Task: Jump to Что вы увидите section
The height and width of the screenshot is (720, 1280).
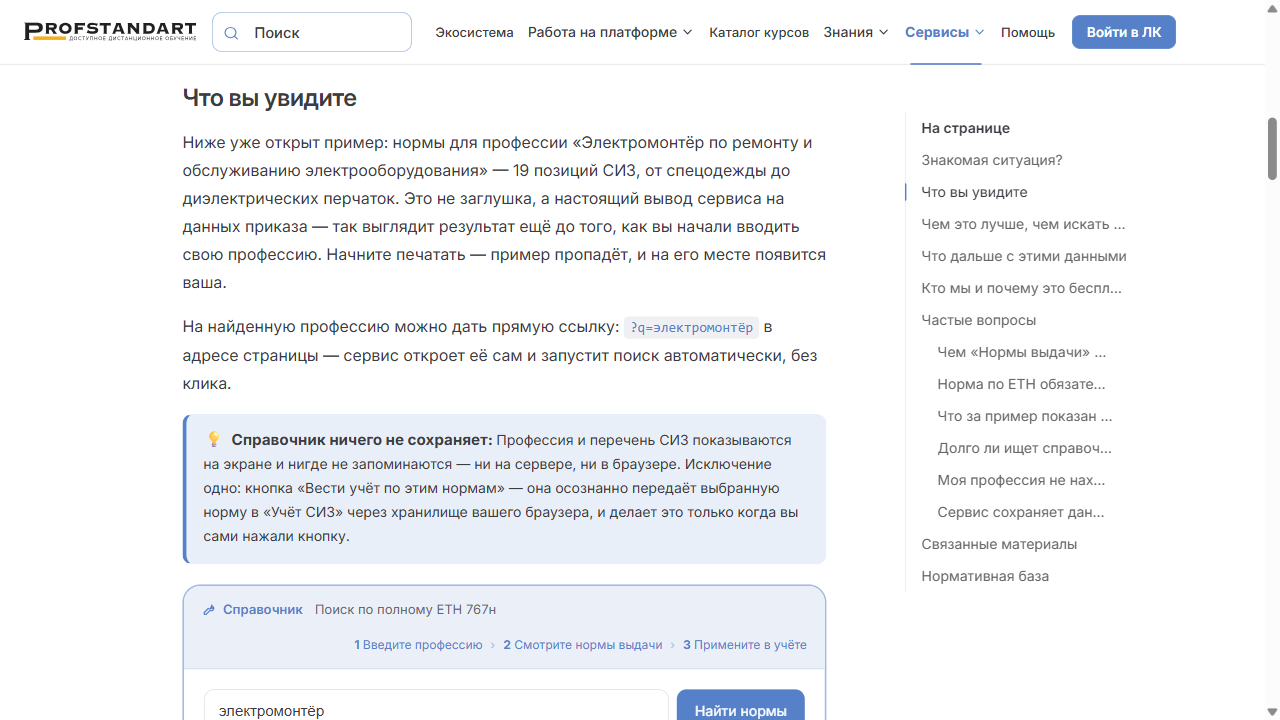Action: tap(974, 192)
